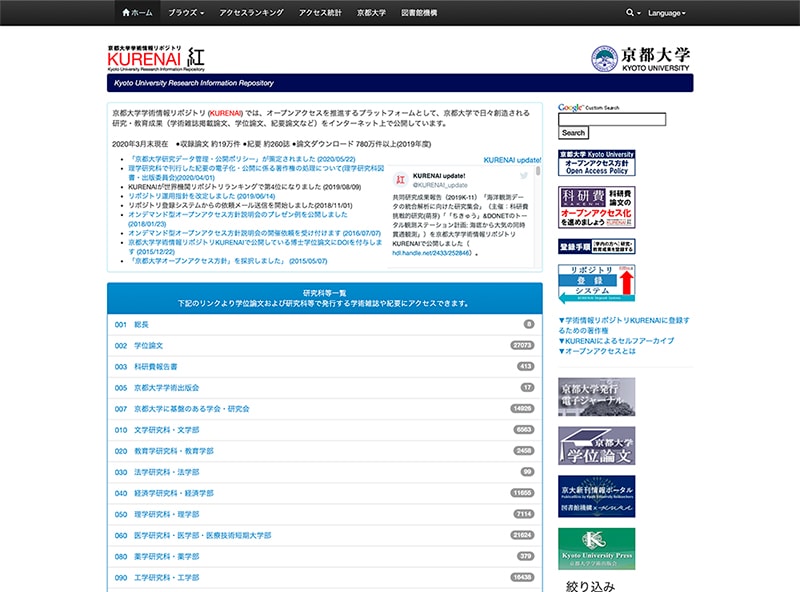The width and height of the screenshot is (800, 592).
Task: Open the Language dropdown
Action: tap(666, 13)
